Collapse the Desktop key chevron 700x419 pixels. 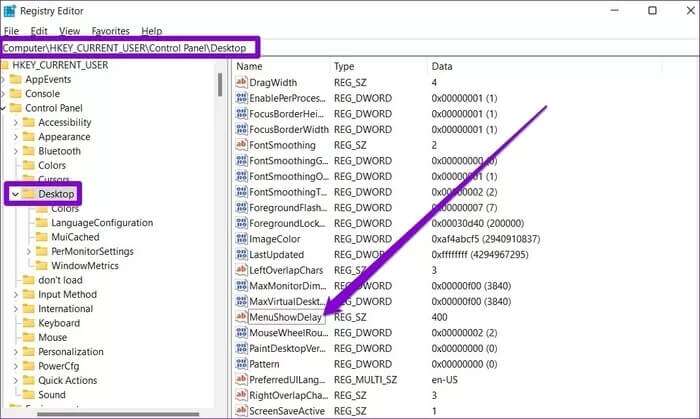coord(15,194)
